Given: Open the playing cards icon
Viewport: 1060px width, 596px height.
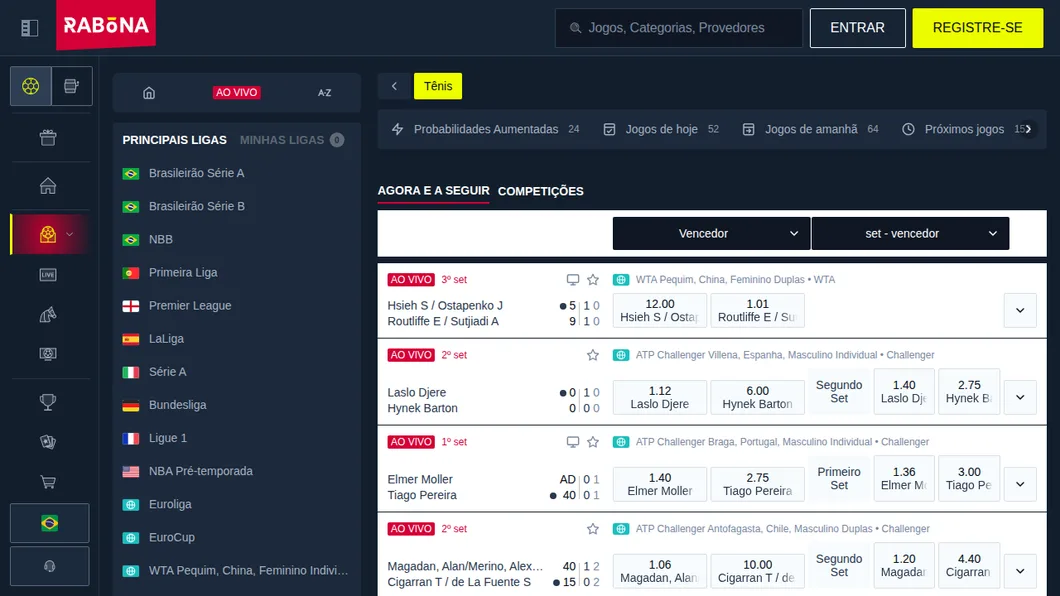Looking at the screenshot, I should click(48, 442).
